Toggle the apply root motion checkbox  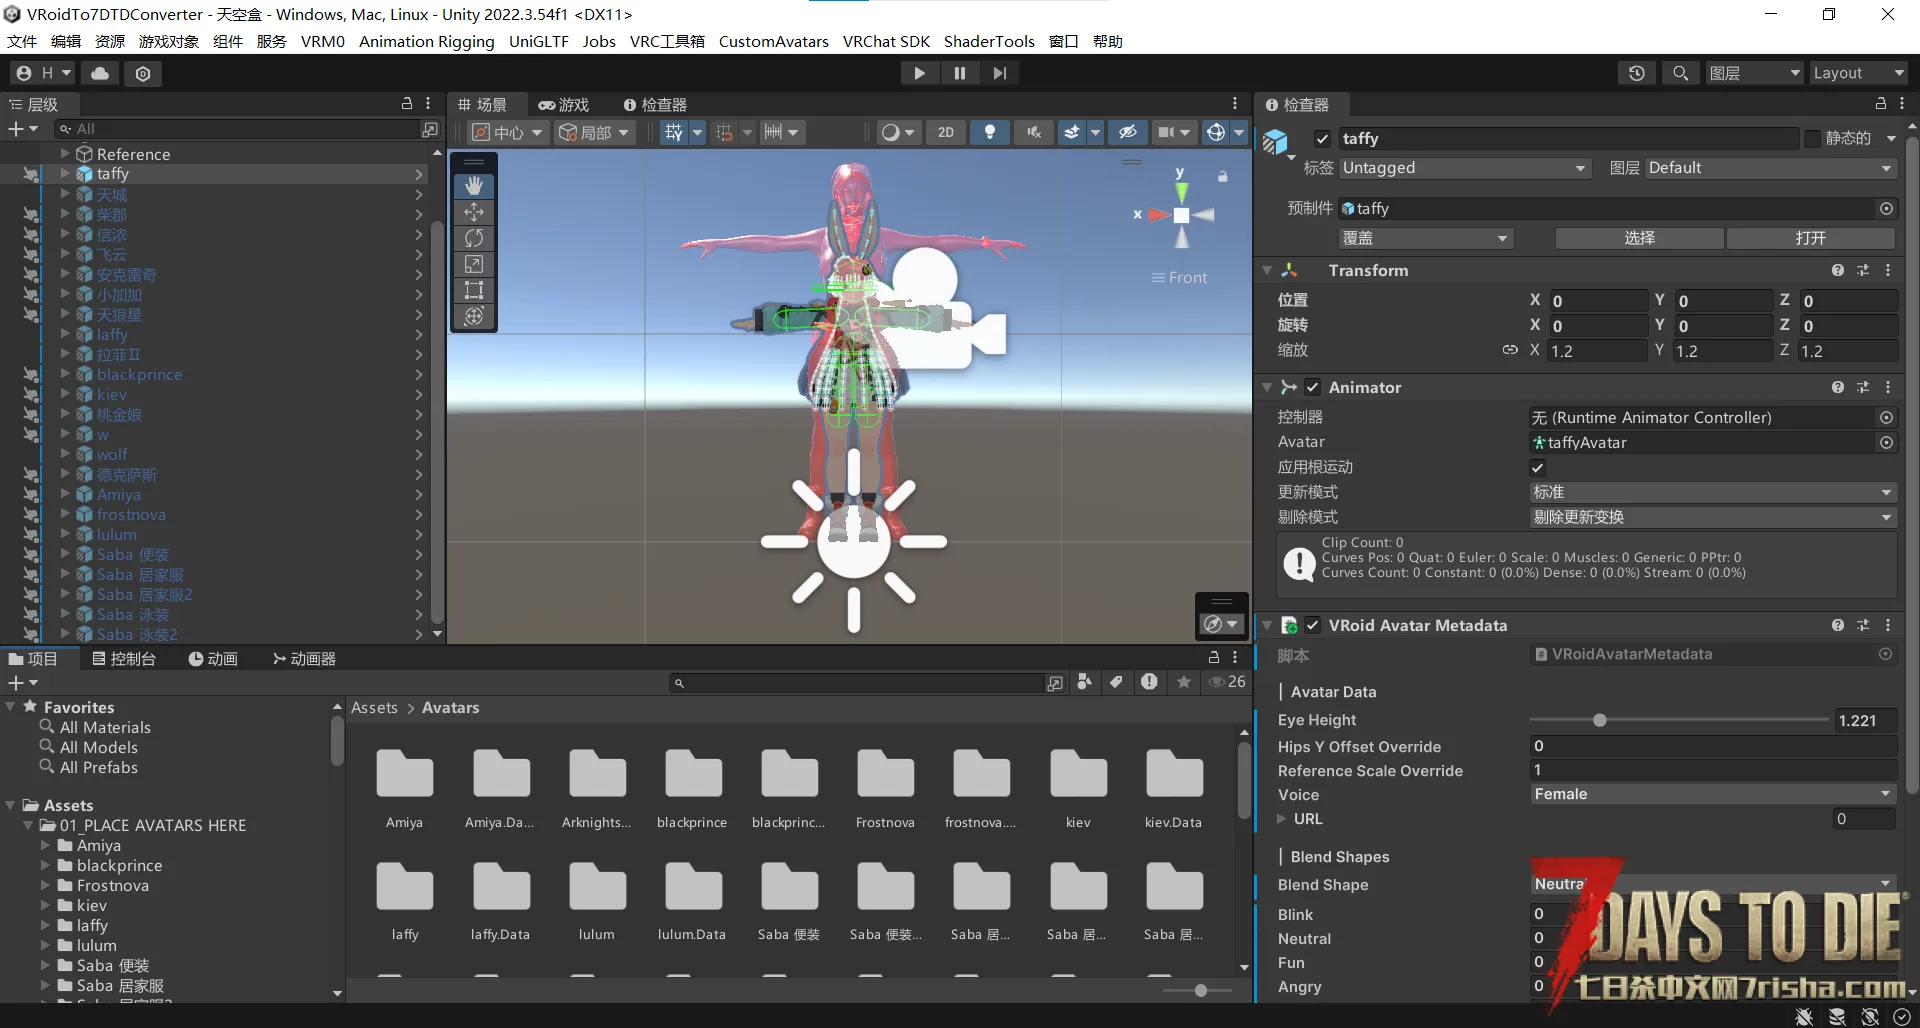pos(1537,467)
